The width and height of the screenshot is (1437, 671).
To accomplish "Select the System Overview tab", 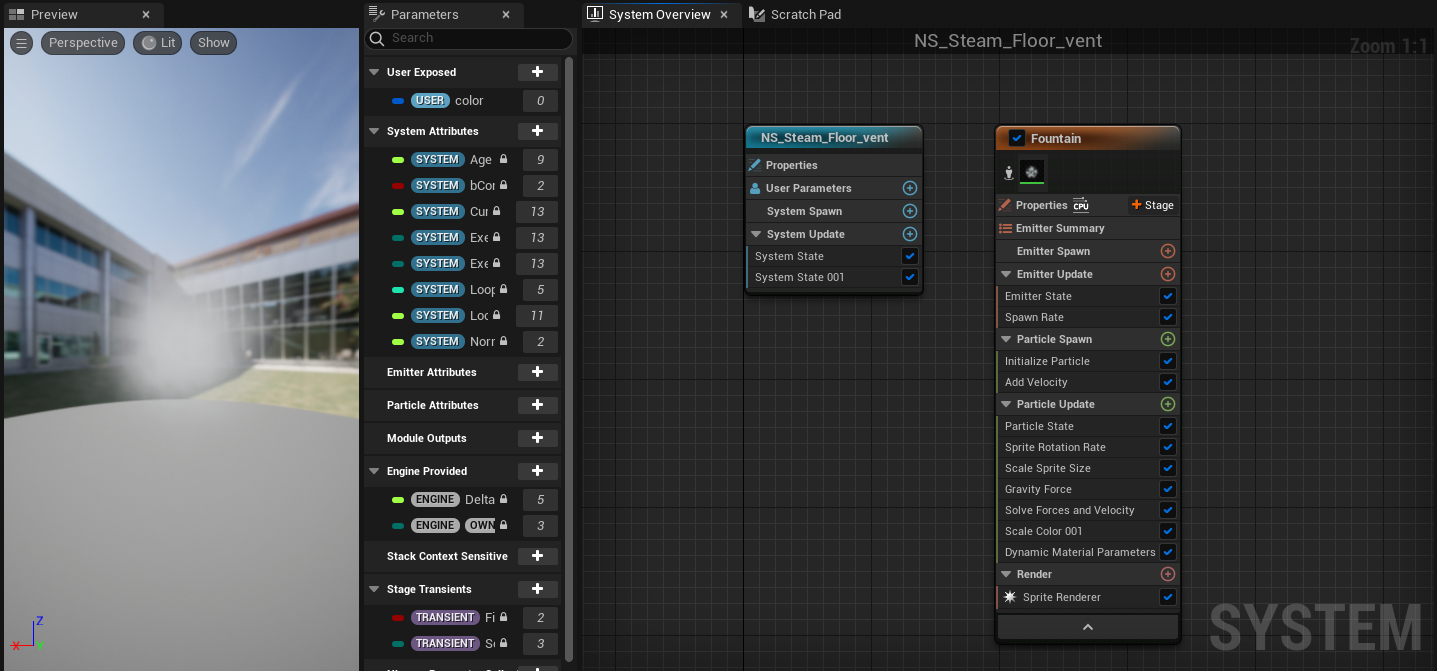I will [659, 14].
